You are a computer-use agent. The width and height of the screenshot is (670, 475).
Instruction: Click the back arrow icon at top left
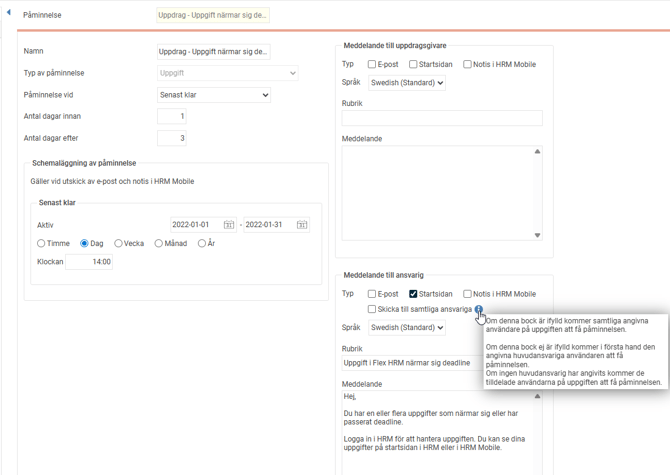click(8, 13)
